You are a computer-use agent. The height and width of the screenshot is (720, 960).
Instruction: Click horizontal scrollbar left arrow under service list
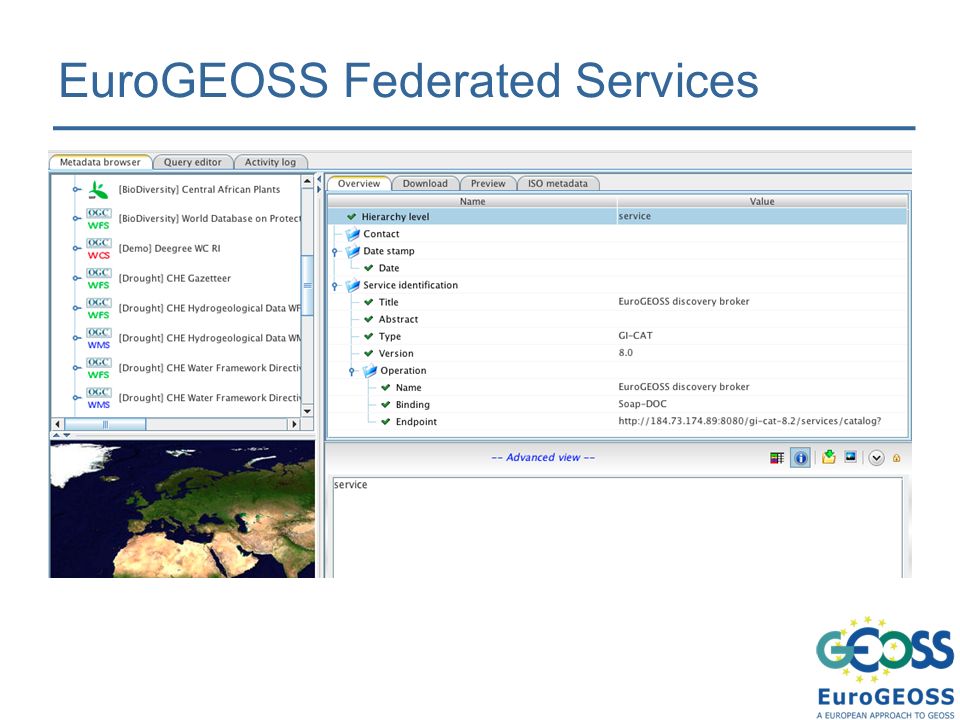[x=58, y=424]
